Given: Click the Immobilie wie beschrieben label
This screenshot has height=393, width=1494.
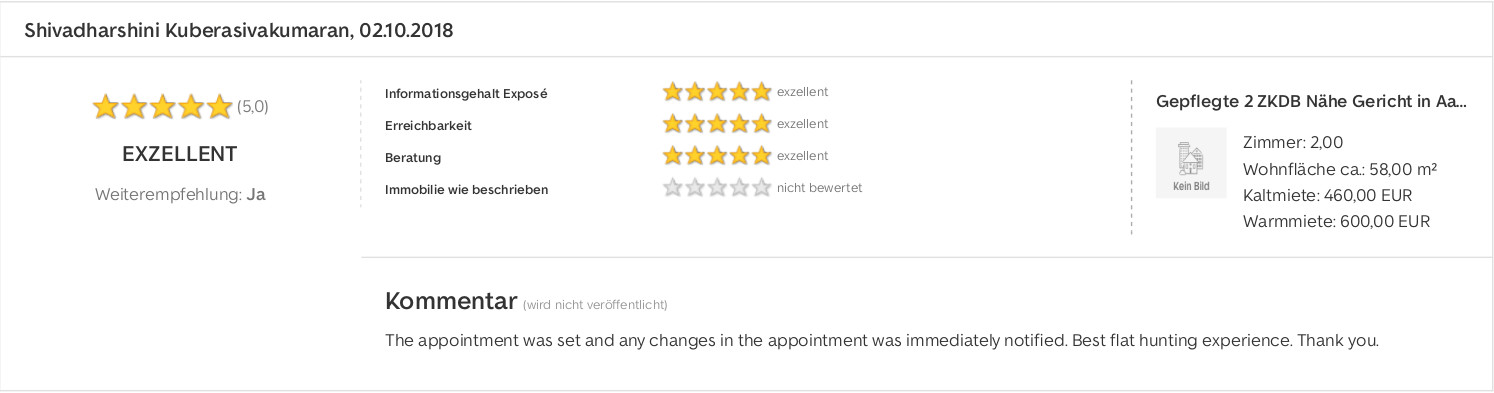Looking at the screenshot, I should click(466, 190).
